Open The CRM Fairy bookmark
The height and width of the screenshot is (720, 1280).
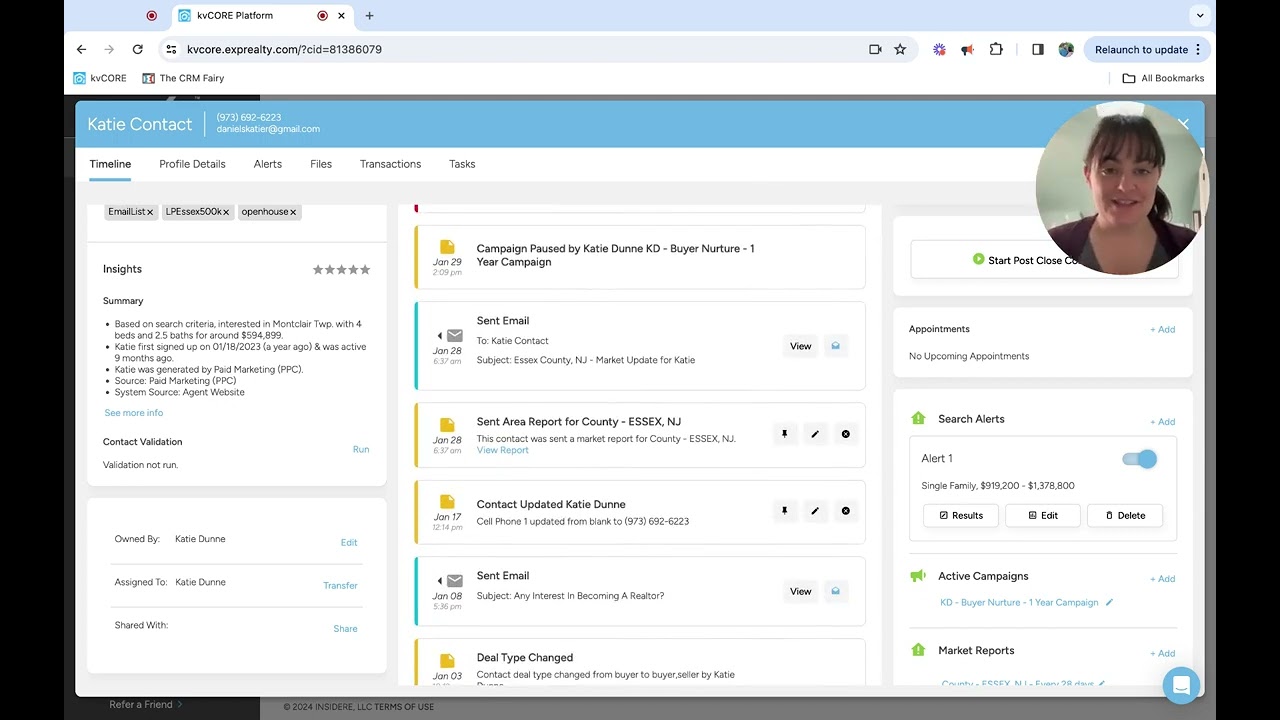click(x=183, y=78)
